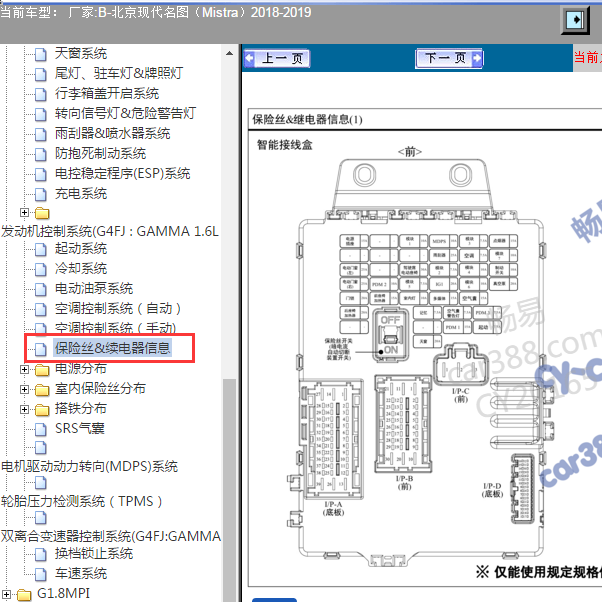The width and height of the screenshot is (602, 602).
Task: Click the 换档锁止系统 document icon
Action: [41, 554]
